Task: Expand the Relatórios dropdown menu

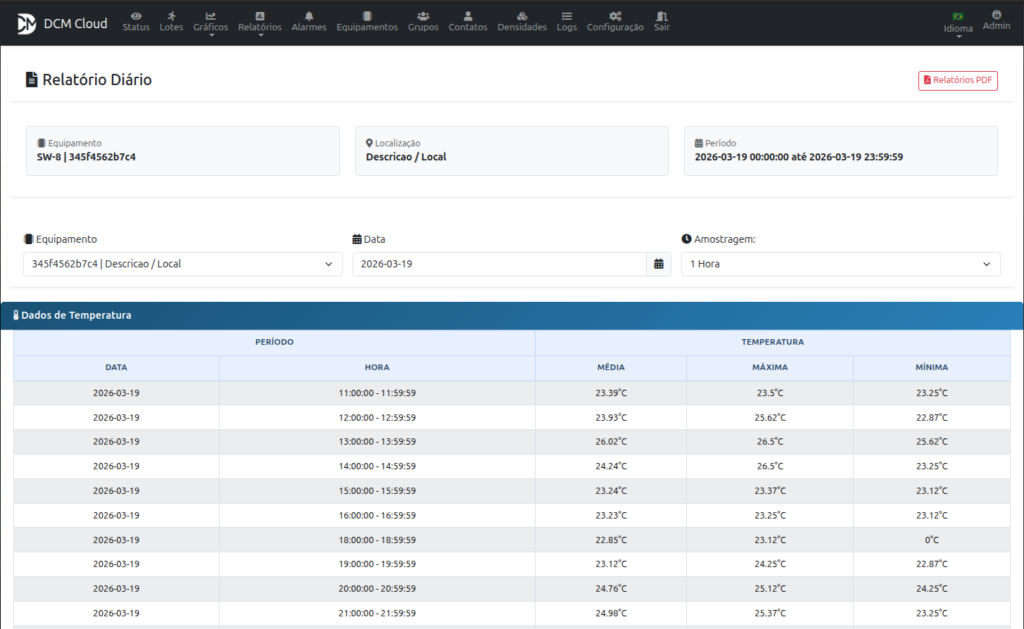Action: [x=260, y=22]
